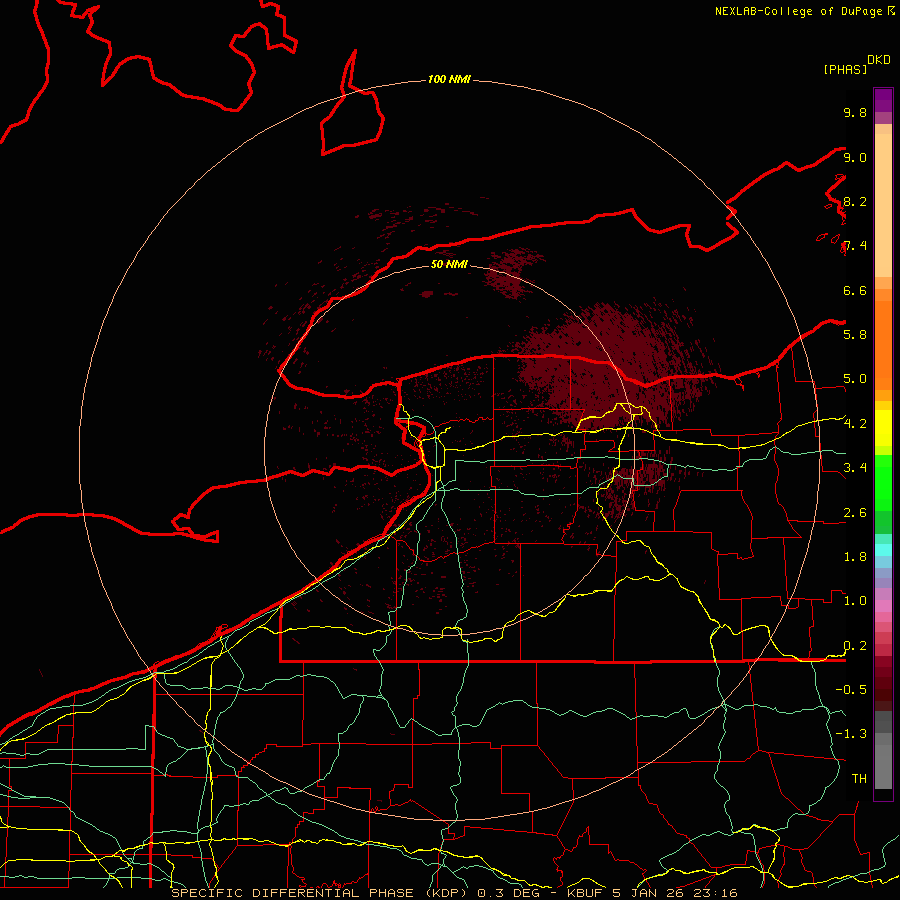This screenshot has height=900, width=900.
Task: Select the 9.0 value on the scale
Action: 855,157
